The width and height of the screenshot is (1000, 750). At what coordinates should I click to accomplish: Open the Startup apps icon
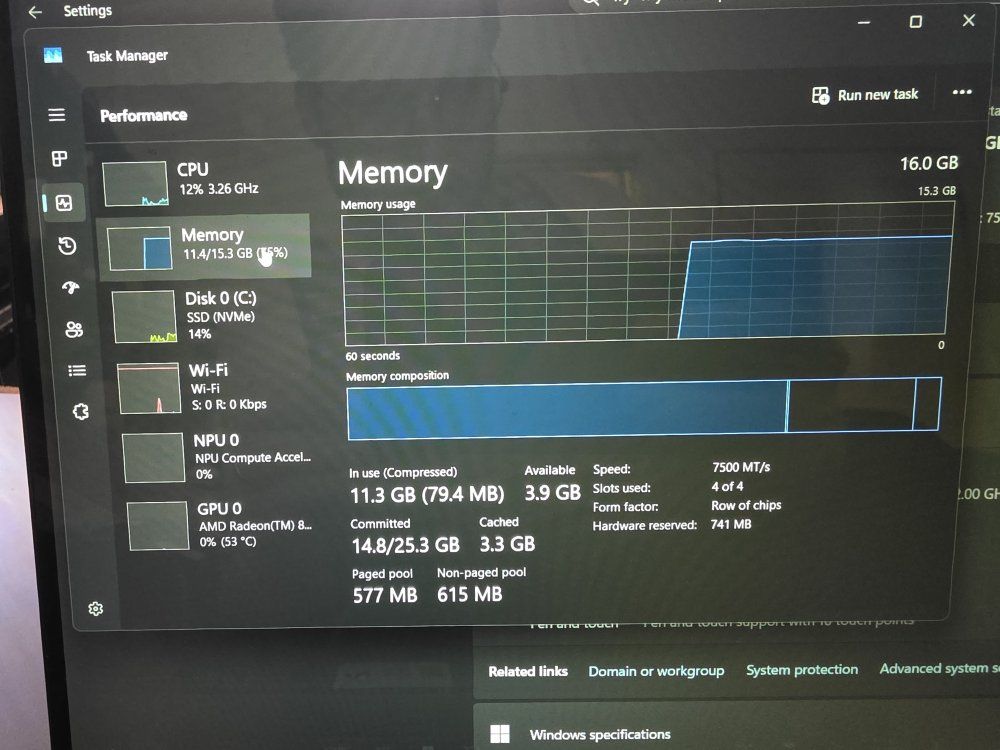pos(70,288)
